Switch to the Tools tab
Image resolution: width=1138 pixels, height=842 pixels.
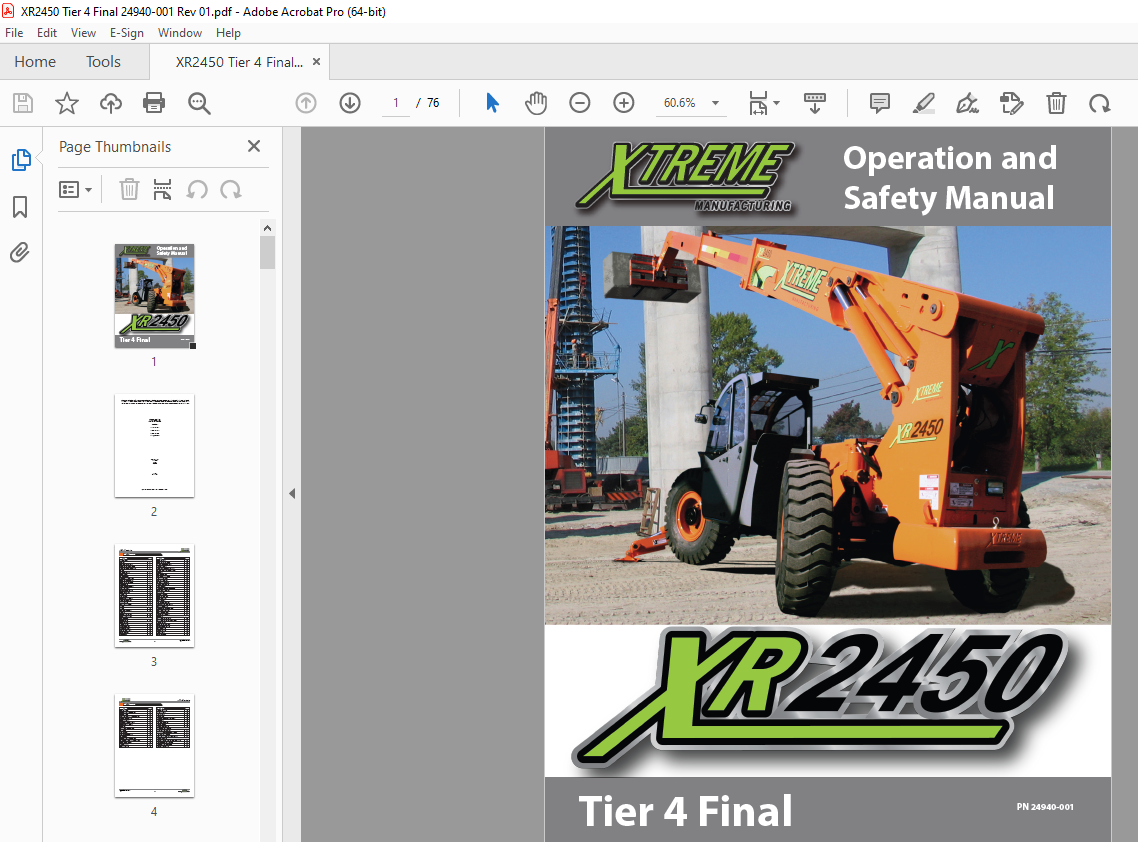[103, 62]
